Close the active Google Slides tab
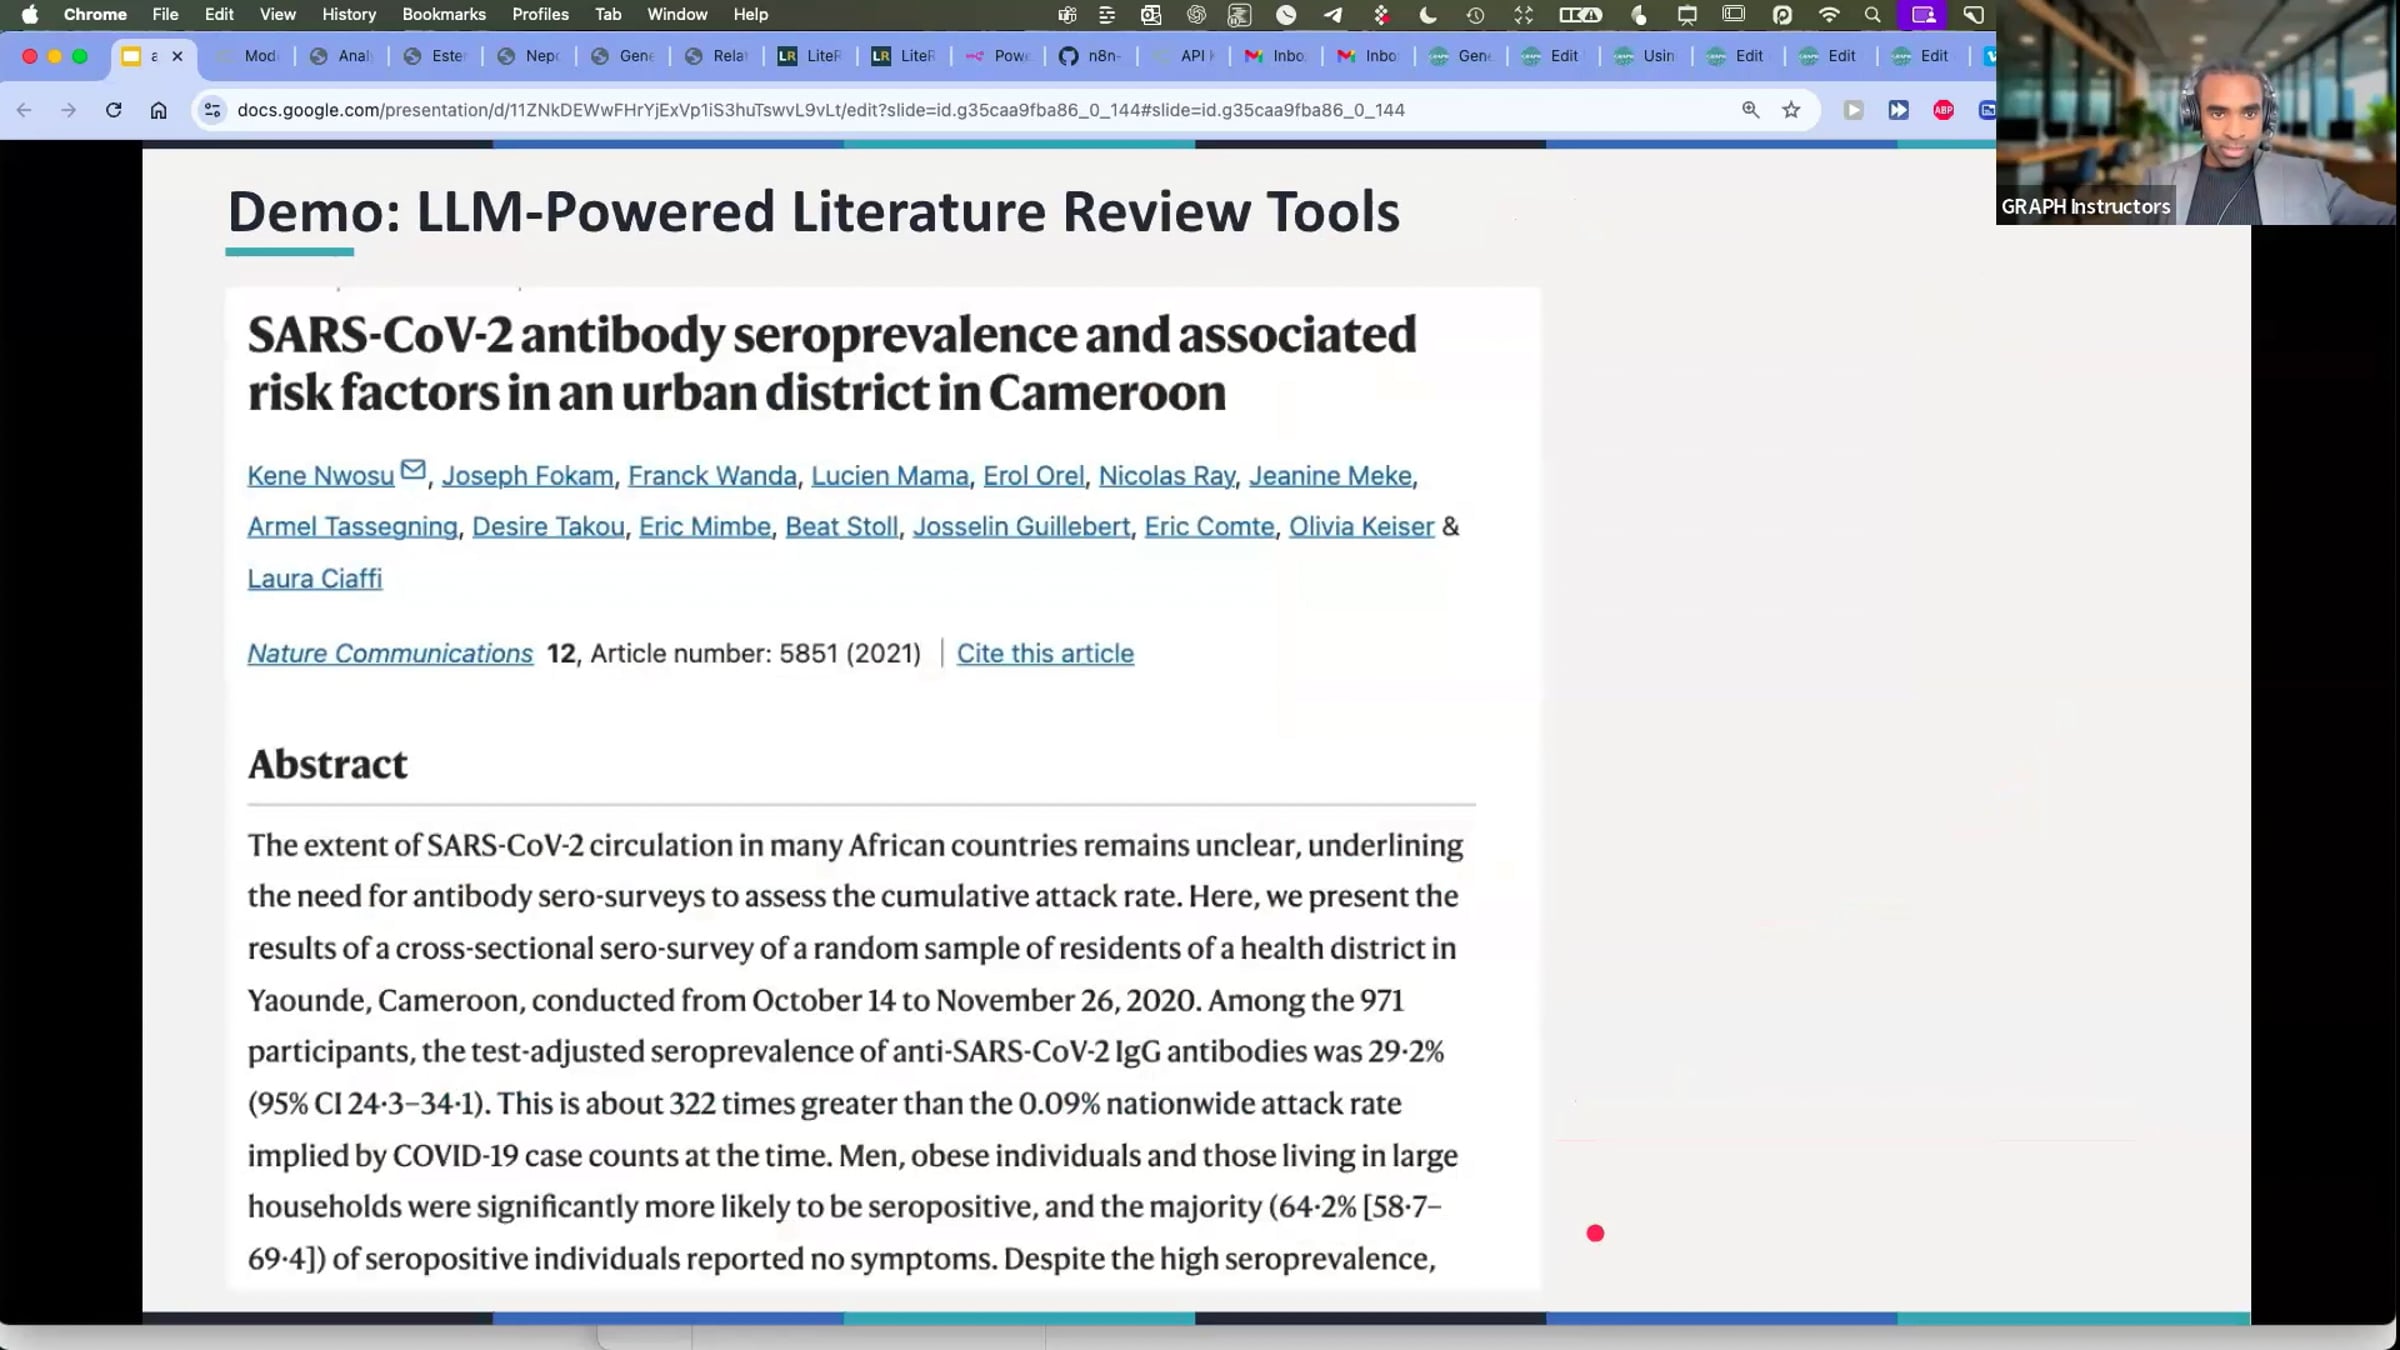This screenshot has width=2400, height=1350. (x=177, y=56)
